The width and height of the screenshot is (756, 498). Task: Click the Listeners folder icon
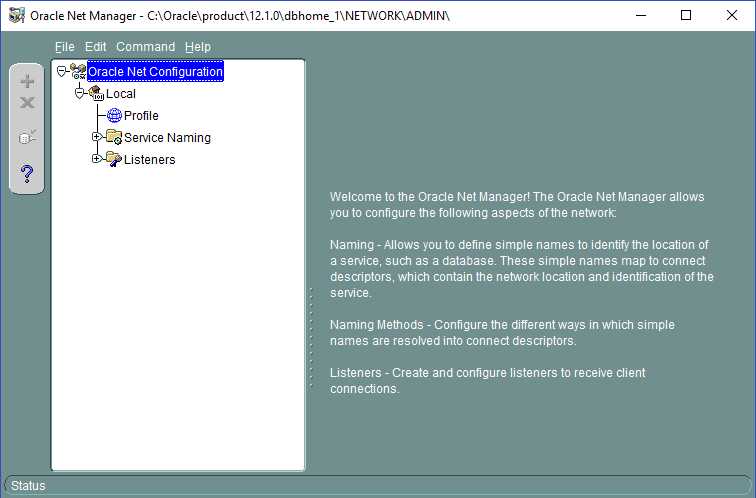coord(114,159)
